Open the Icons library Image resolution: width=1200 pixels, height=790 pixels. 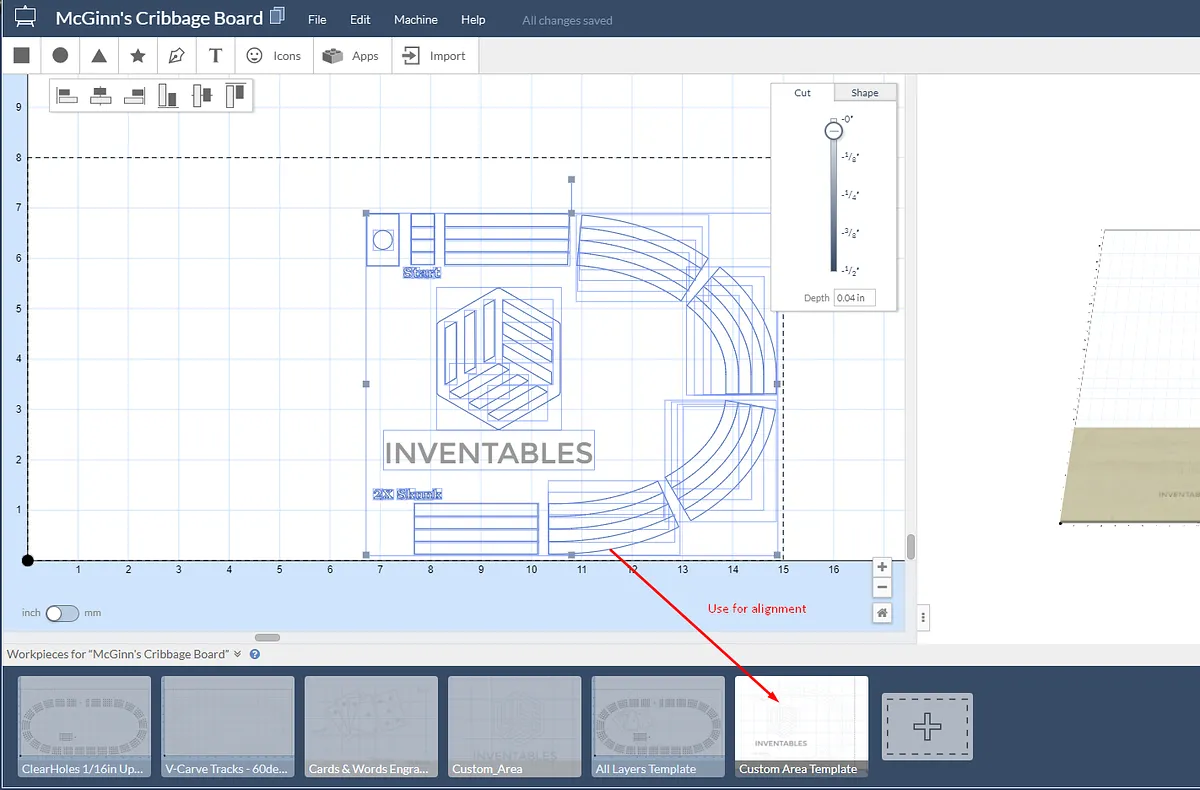[274, 56]
